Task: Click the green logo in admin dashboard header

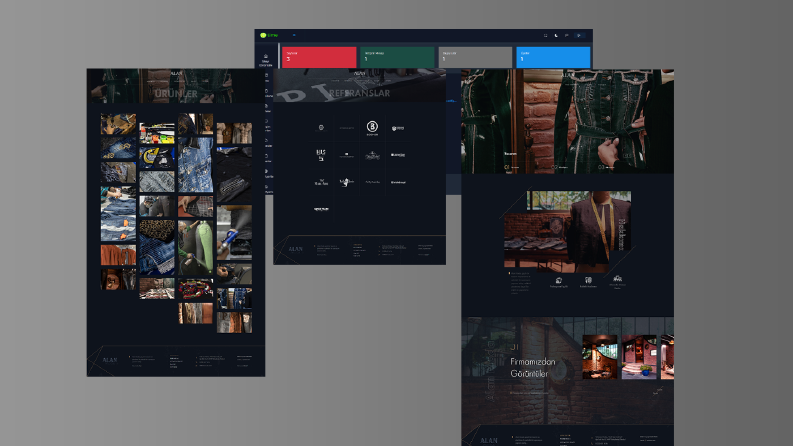Action: pos(269,35)
